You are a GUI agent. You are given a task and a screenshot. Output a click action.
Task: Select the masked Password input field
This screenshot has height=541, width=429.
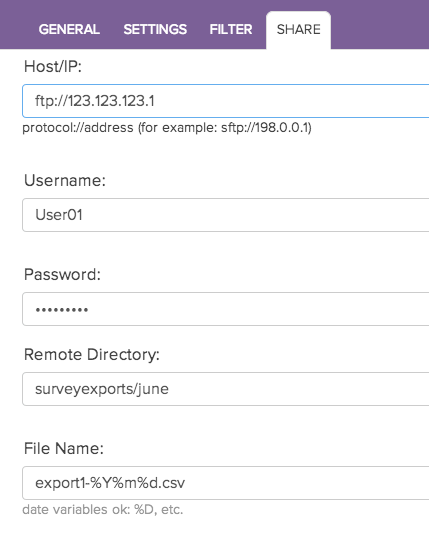226,309
